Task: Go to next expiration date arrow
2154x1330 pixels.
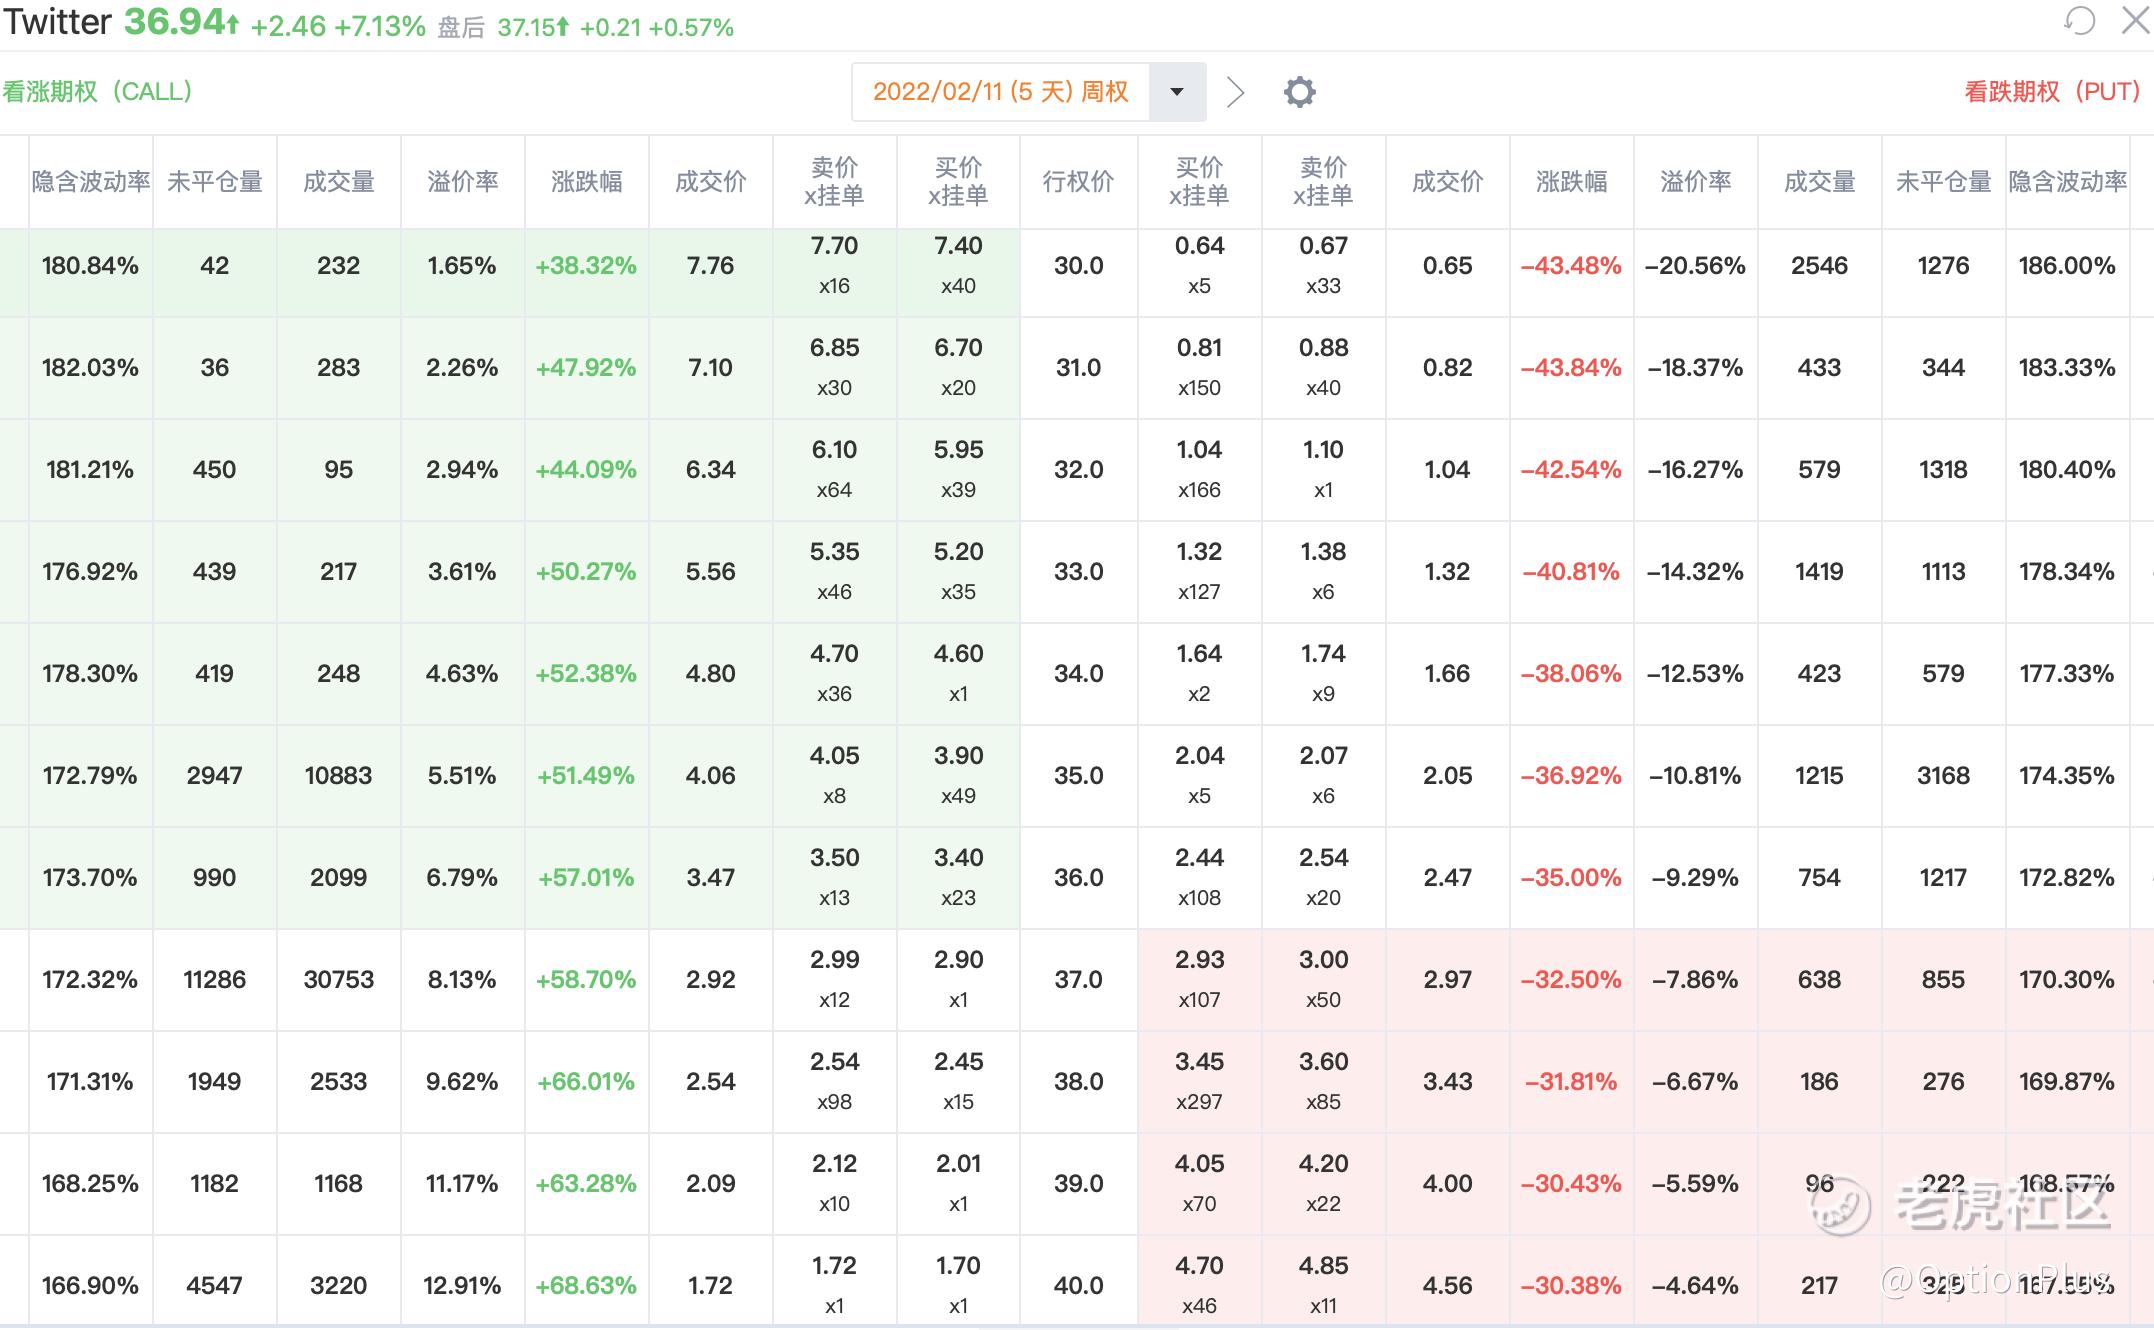Action: click(x=1236, y=92)
